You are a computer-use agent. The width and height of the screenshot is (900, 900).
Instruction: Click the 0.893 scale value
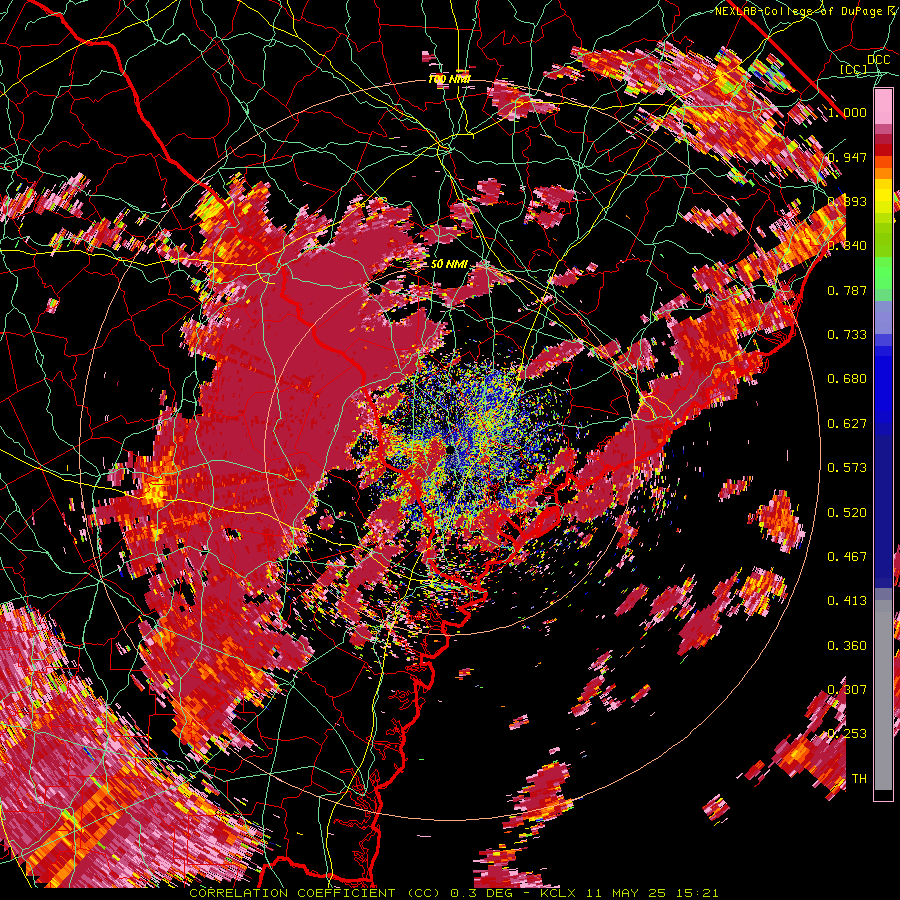pos(847,201)
